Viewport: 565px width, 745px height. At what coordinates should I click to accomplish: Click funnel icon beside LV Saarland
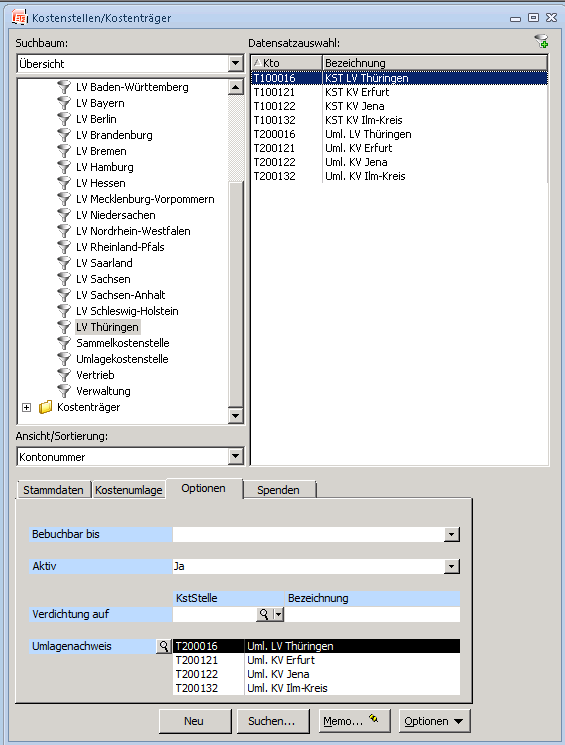(64, 263)
